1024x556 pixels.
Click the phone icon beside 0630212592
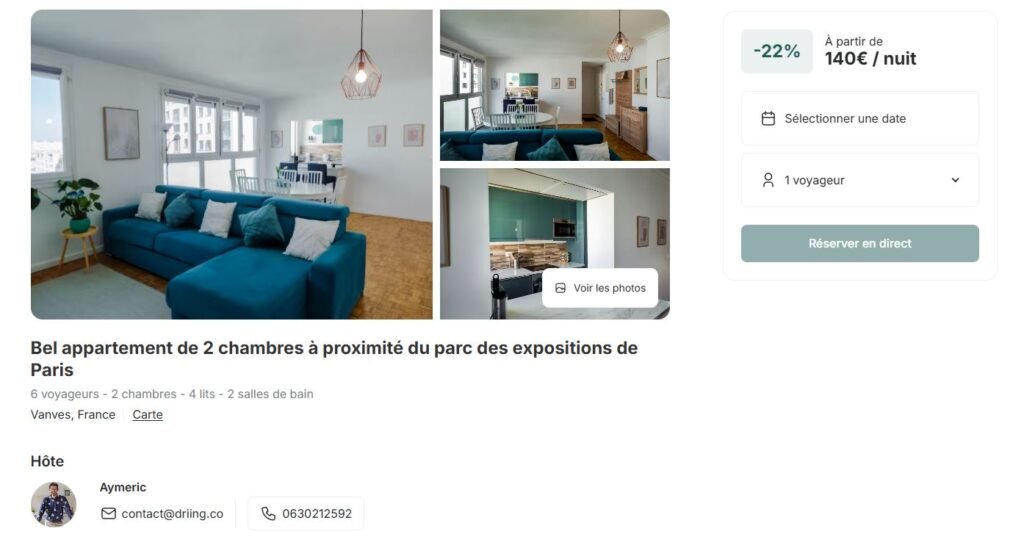268,514
